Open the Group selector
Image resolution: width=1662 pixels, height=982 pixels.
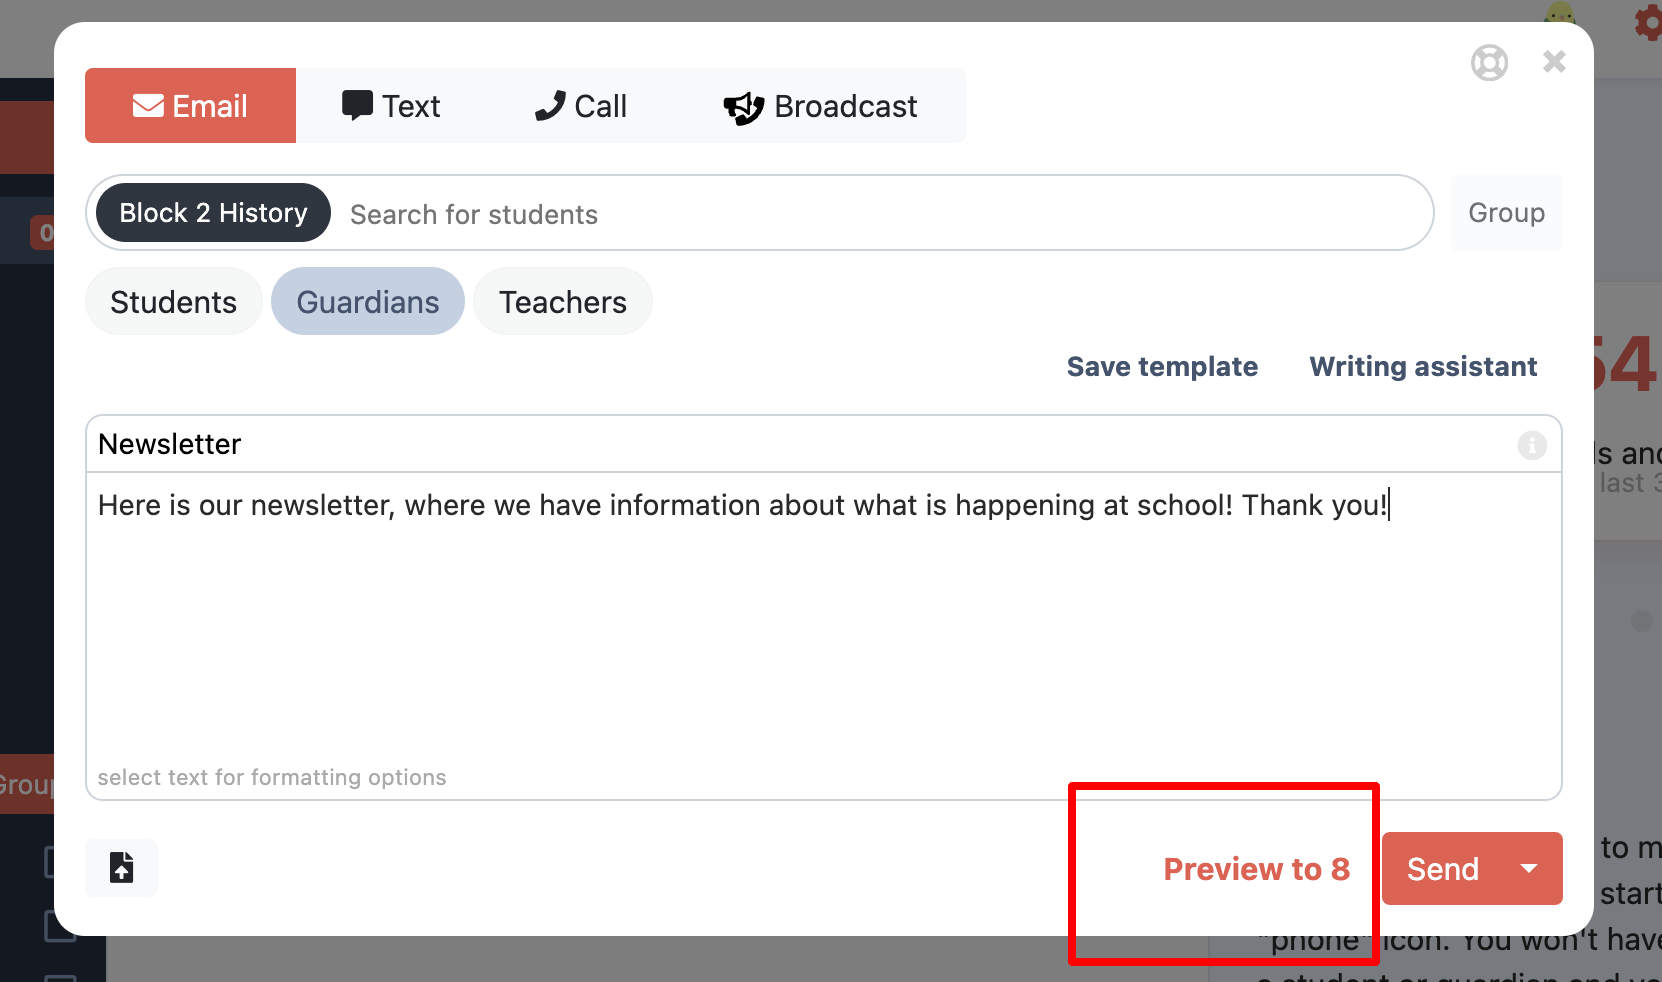[1505, 212]
